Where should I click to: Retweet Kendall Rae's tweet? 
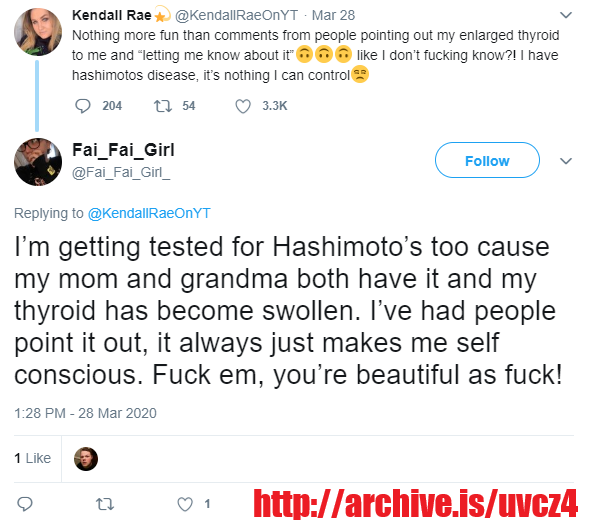click(162, 106)
